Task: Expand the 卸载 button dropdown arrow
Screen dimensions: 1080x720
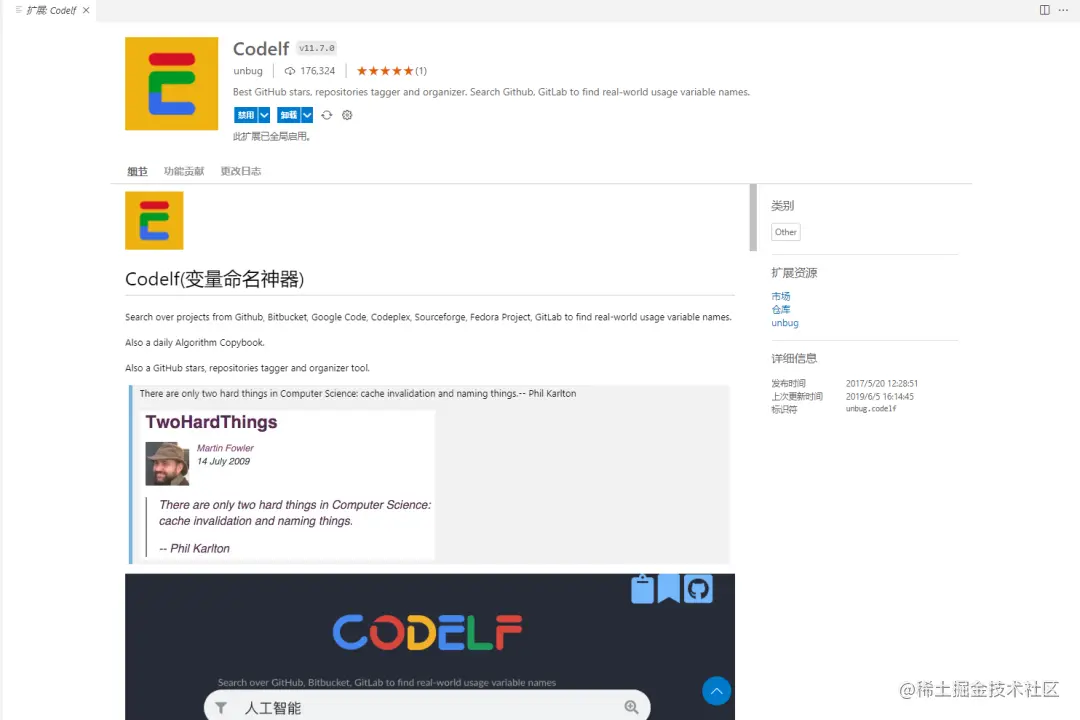Action: pyautogui.click(x=307, y=115)
